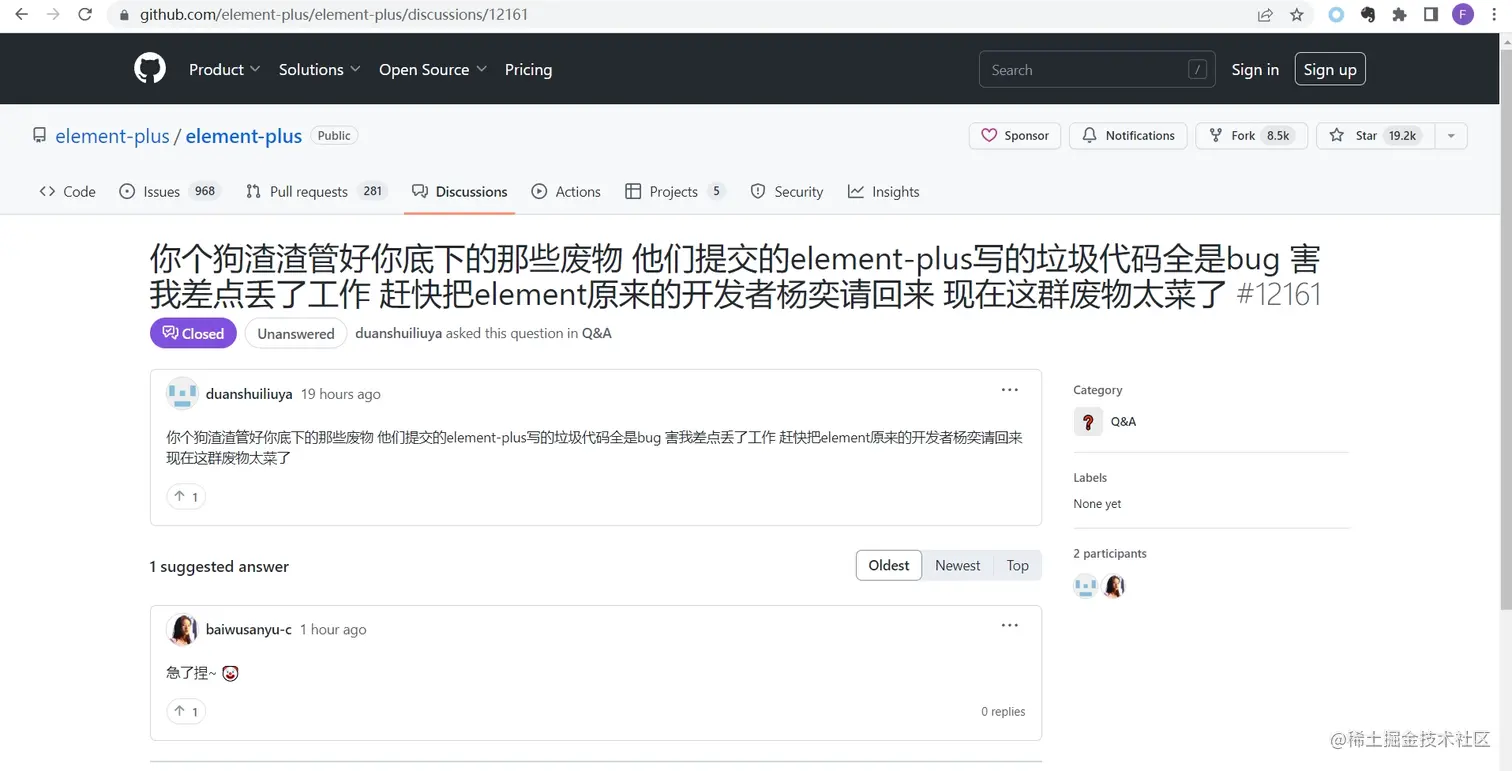Open the Projects tab
Screen dimensions: 1512x771
pyautogui.click(x=675, y=192)
